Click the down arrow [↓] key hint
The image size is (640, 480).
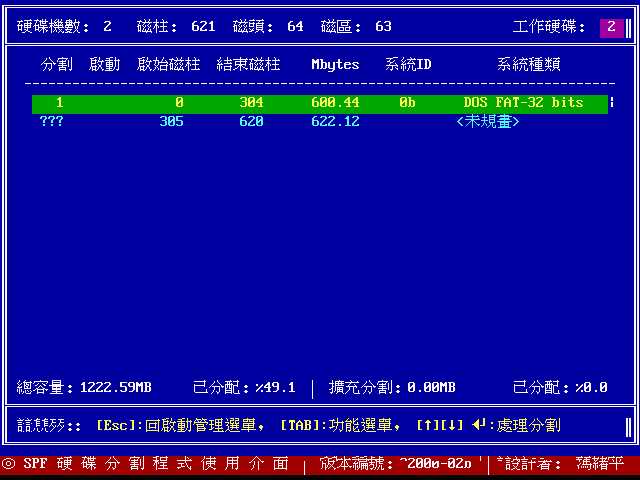[x=452, y=425]
